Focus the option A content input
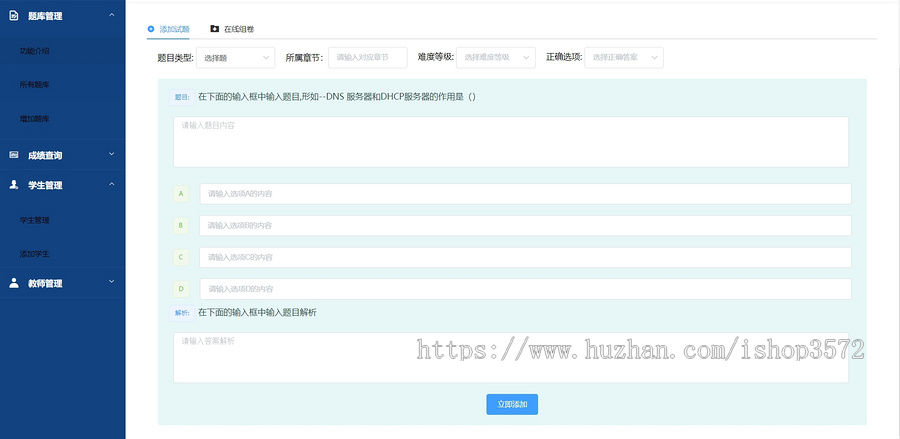The image size is (900, 439). coord(525,194)
